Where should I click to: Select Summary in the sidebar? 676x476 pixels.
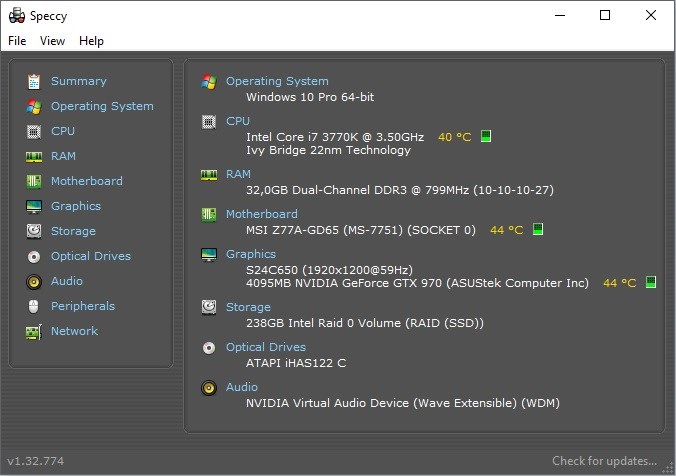click(x=79, y=81)
